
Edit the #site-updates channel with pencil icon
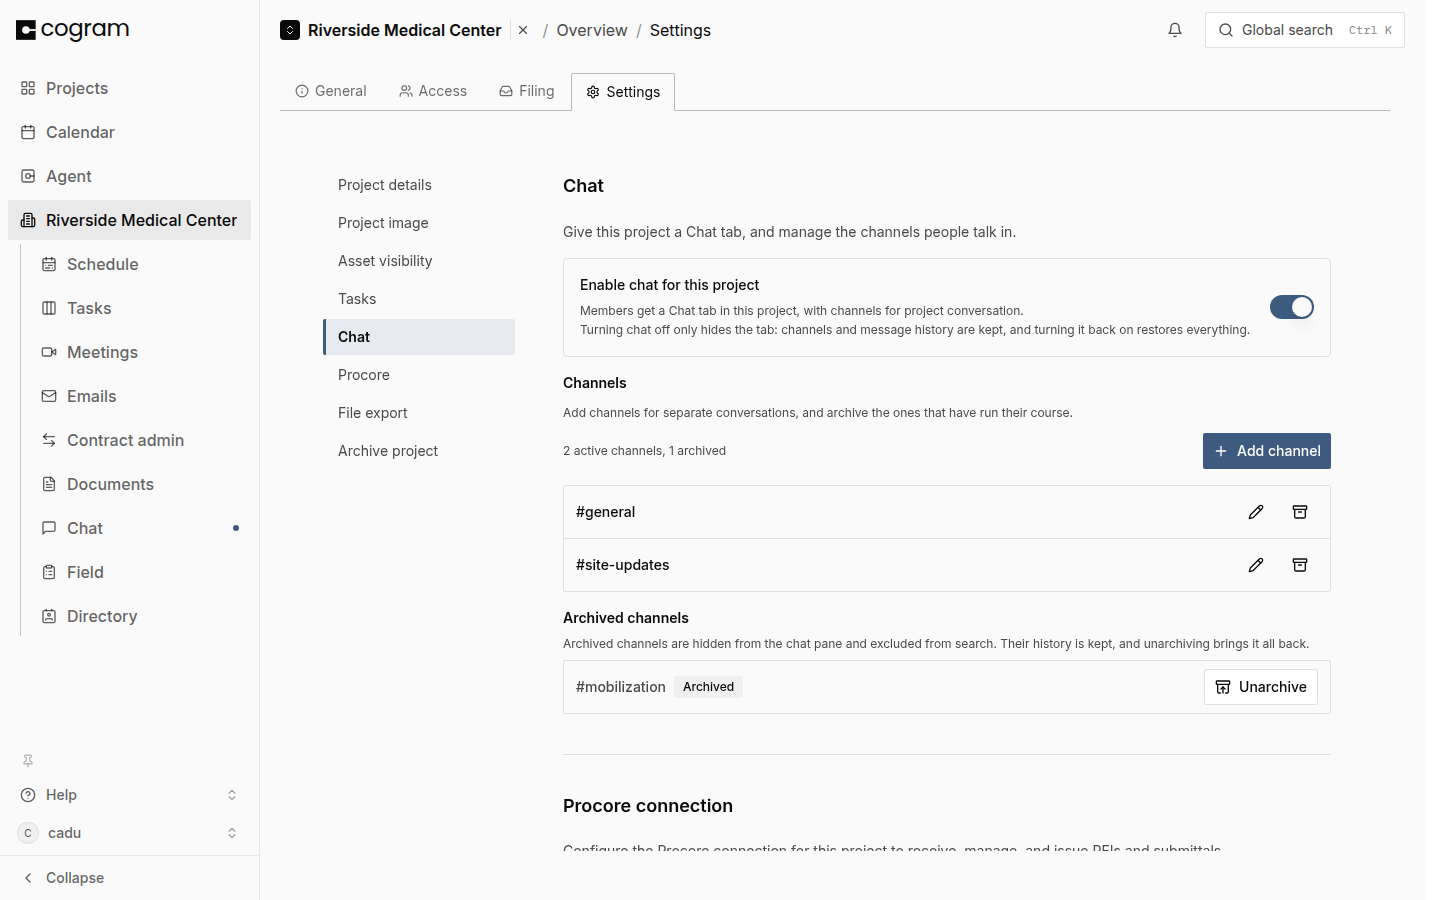(1256, 565)
